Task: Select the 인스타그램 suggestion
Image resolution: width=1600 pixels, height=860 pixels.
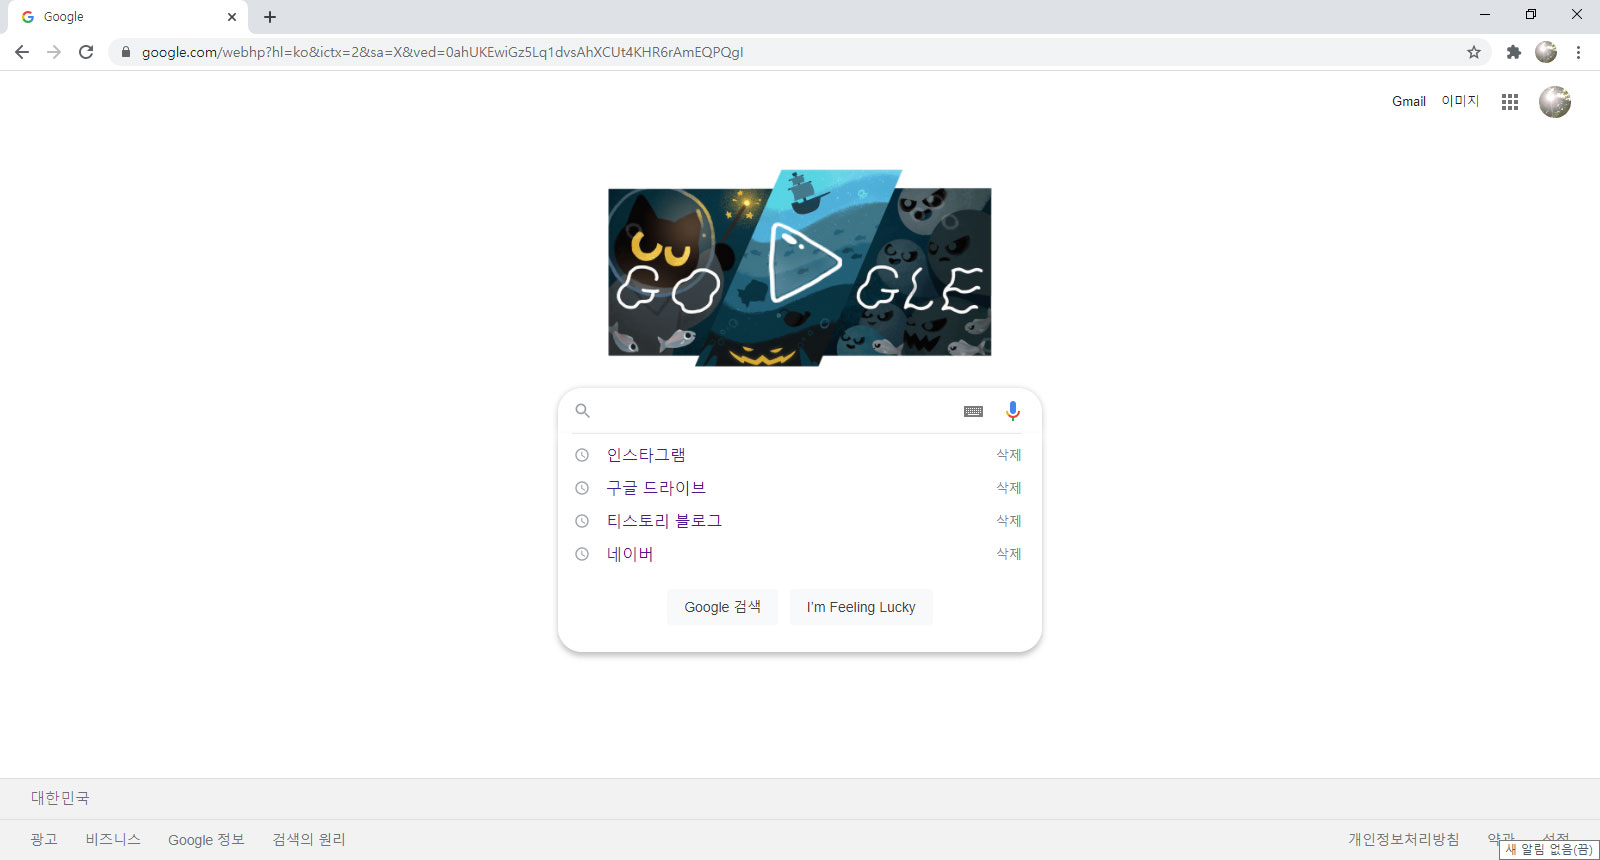Action: pos(646,455)
